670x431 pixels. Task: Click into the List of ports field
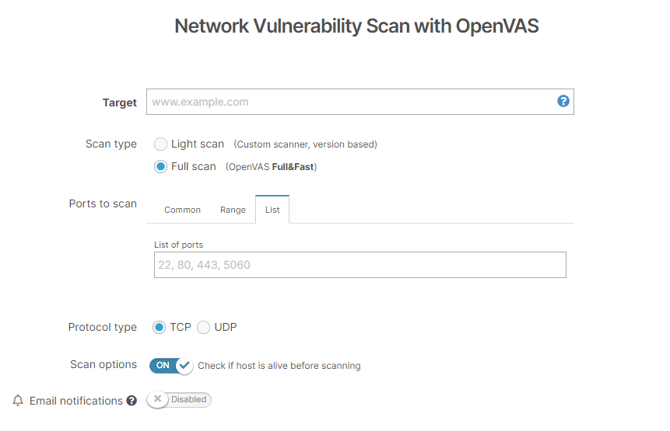click(x=360, y=265)
